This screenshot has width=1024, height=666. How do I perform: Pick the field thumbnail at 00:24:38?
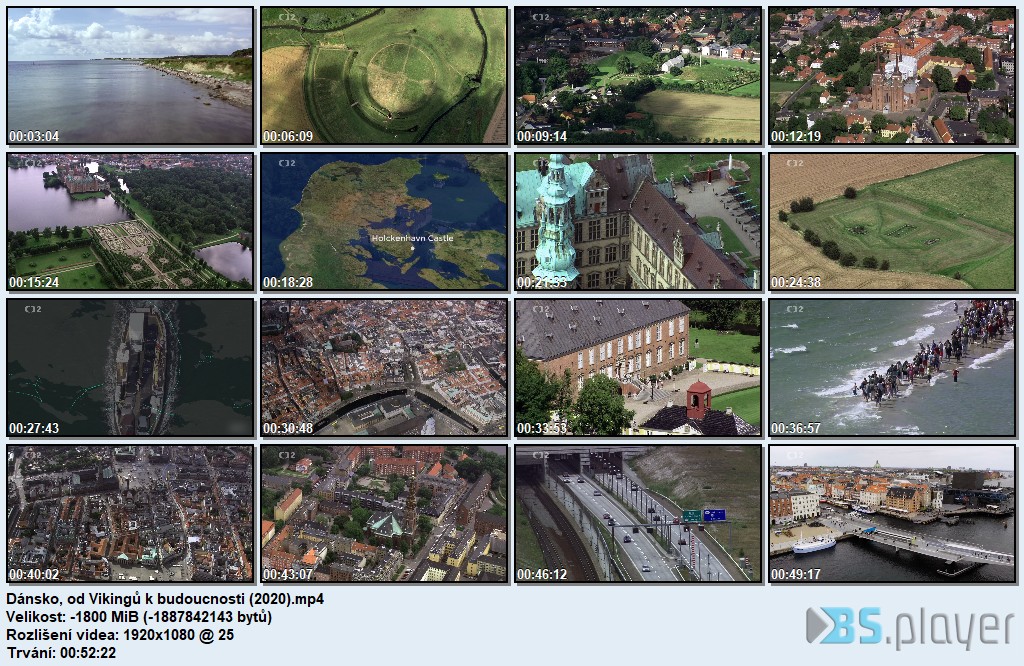pos(892,222)
